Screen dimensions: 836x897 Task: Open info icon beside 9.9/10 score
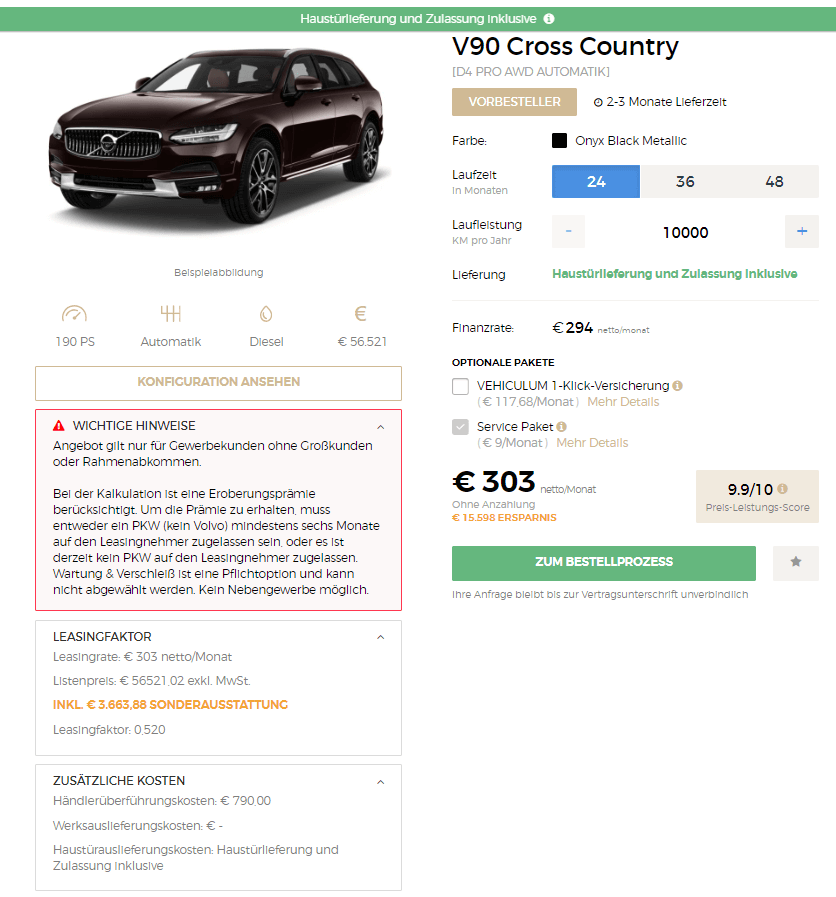point(782,489)
